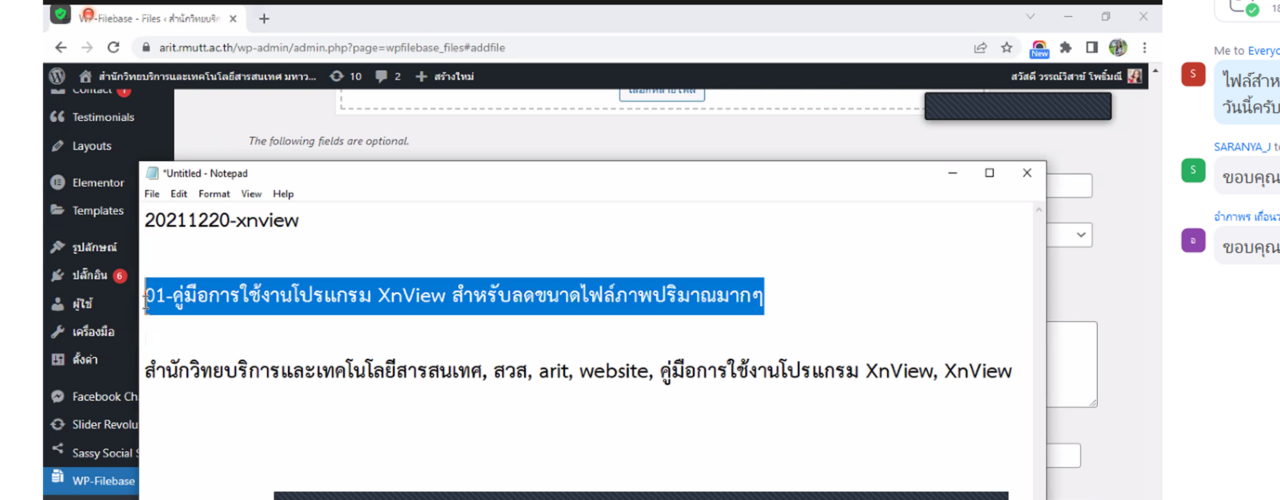Image resolution: width=1280 pixels, height=500 pixels.
Task: Click the share page icon in address bar
Action: 981,47
